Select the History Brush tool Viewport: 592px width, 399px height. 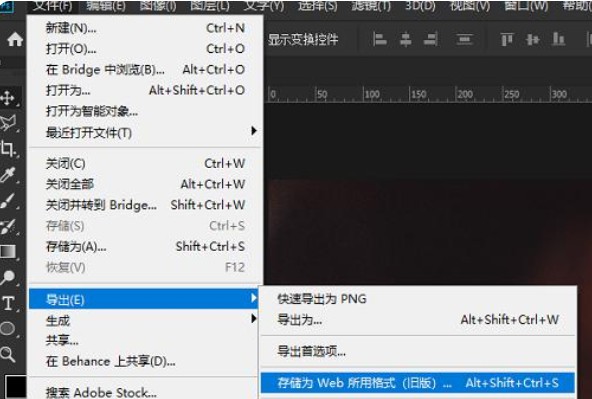coord(8,226)
